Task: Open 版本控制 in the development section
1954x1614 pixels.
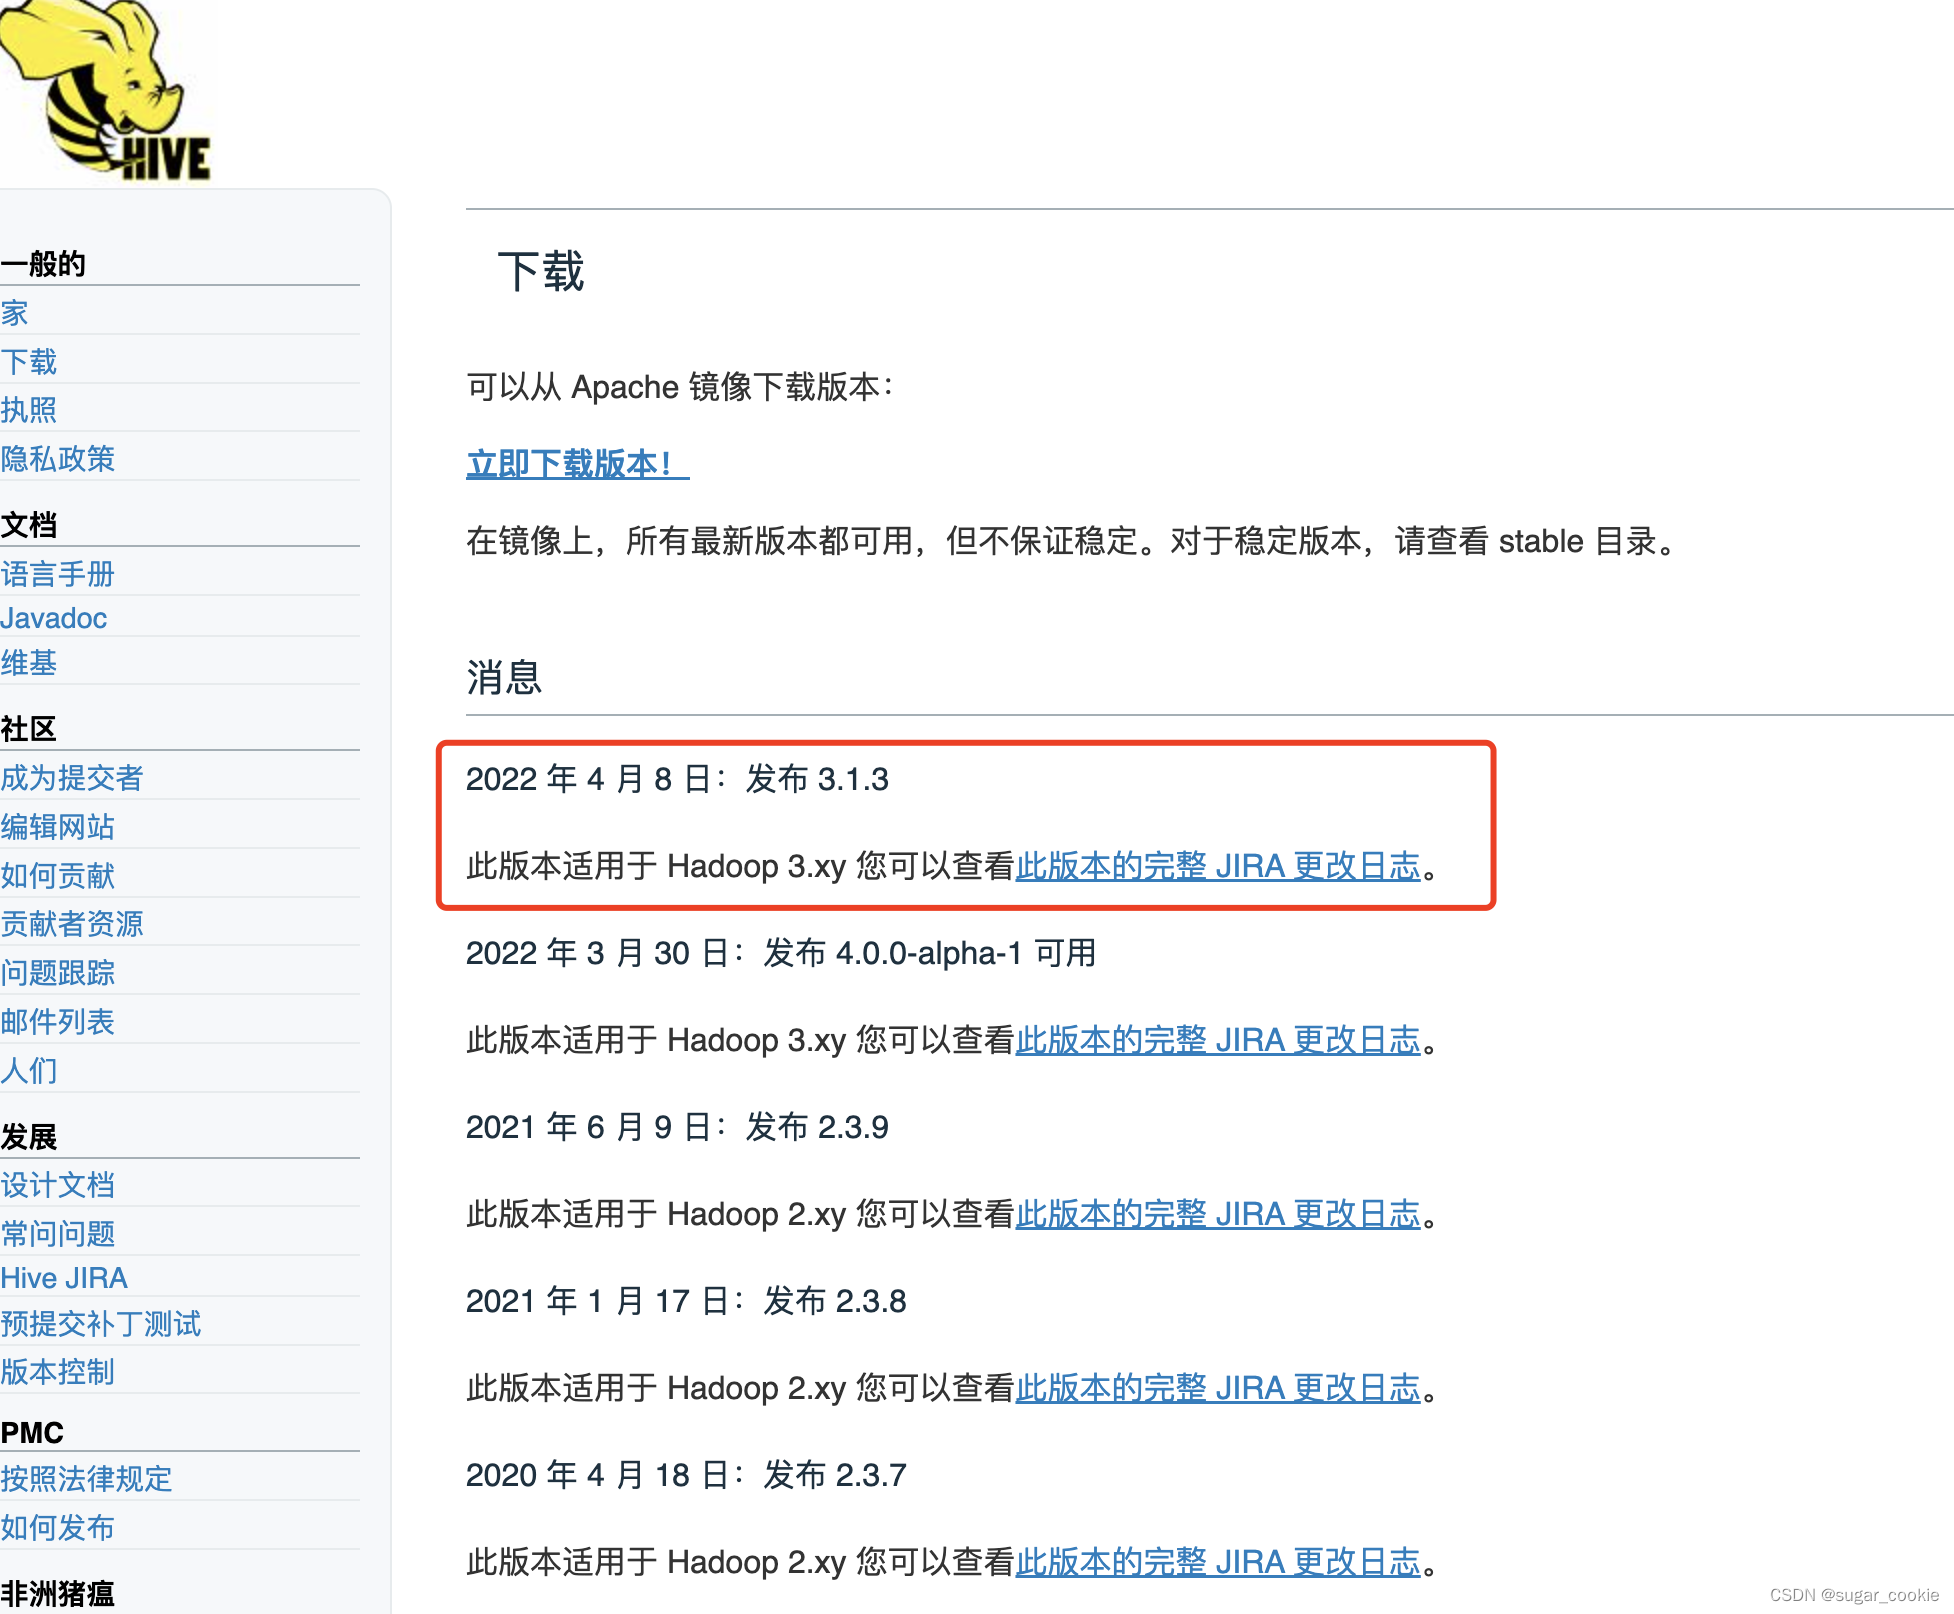Action: click(58, 1372)
